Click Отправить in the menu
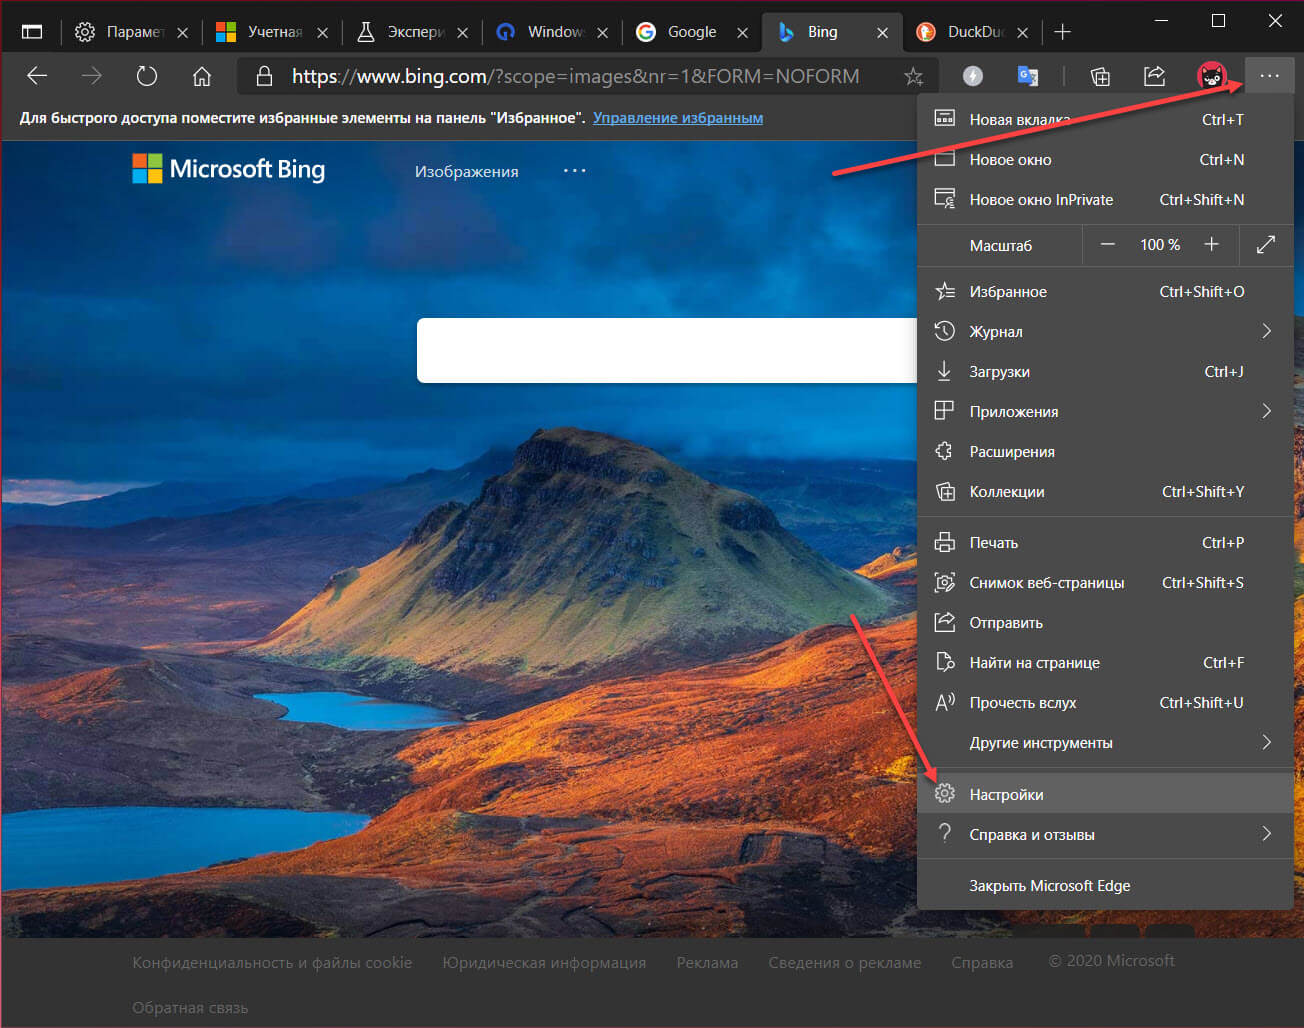Screen dimensions: 1304x1028 (x=1105, y=622)
